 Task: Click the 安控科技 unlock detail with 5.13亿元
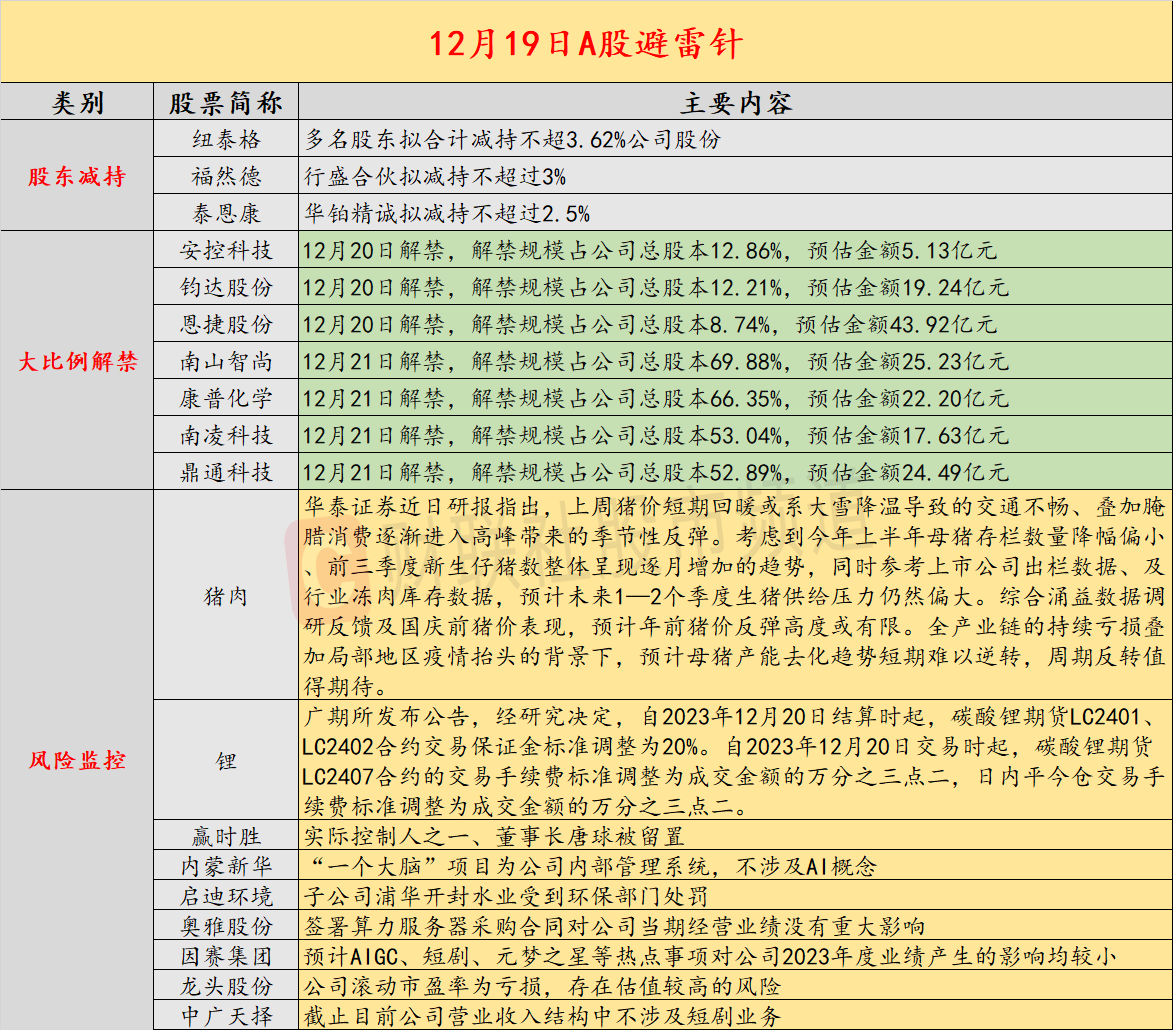click(x=649, y=251)
